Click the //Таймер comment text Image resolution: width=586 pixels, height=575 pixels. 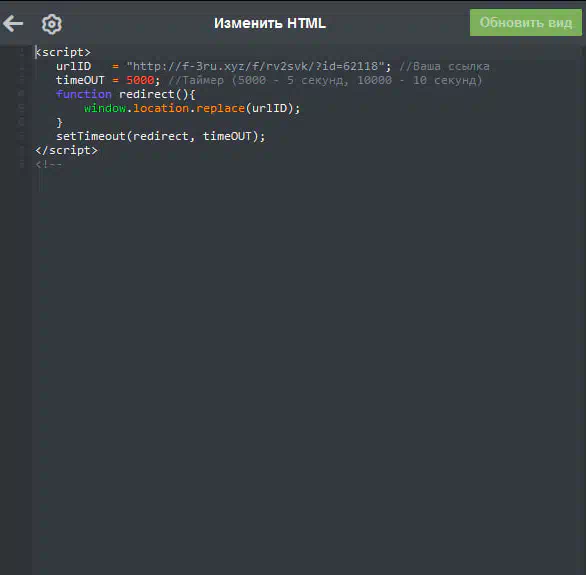pyautogui.click(x=325, y=80)
